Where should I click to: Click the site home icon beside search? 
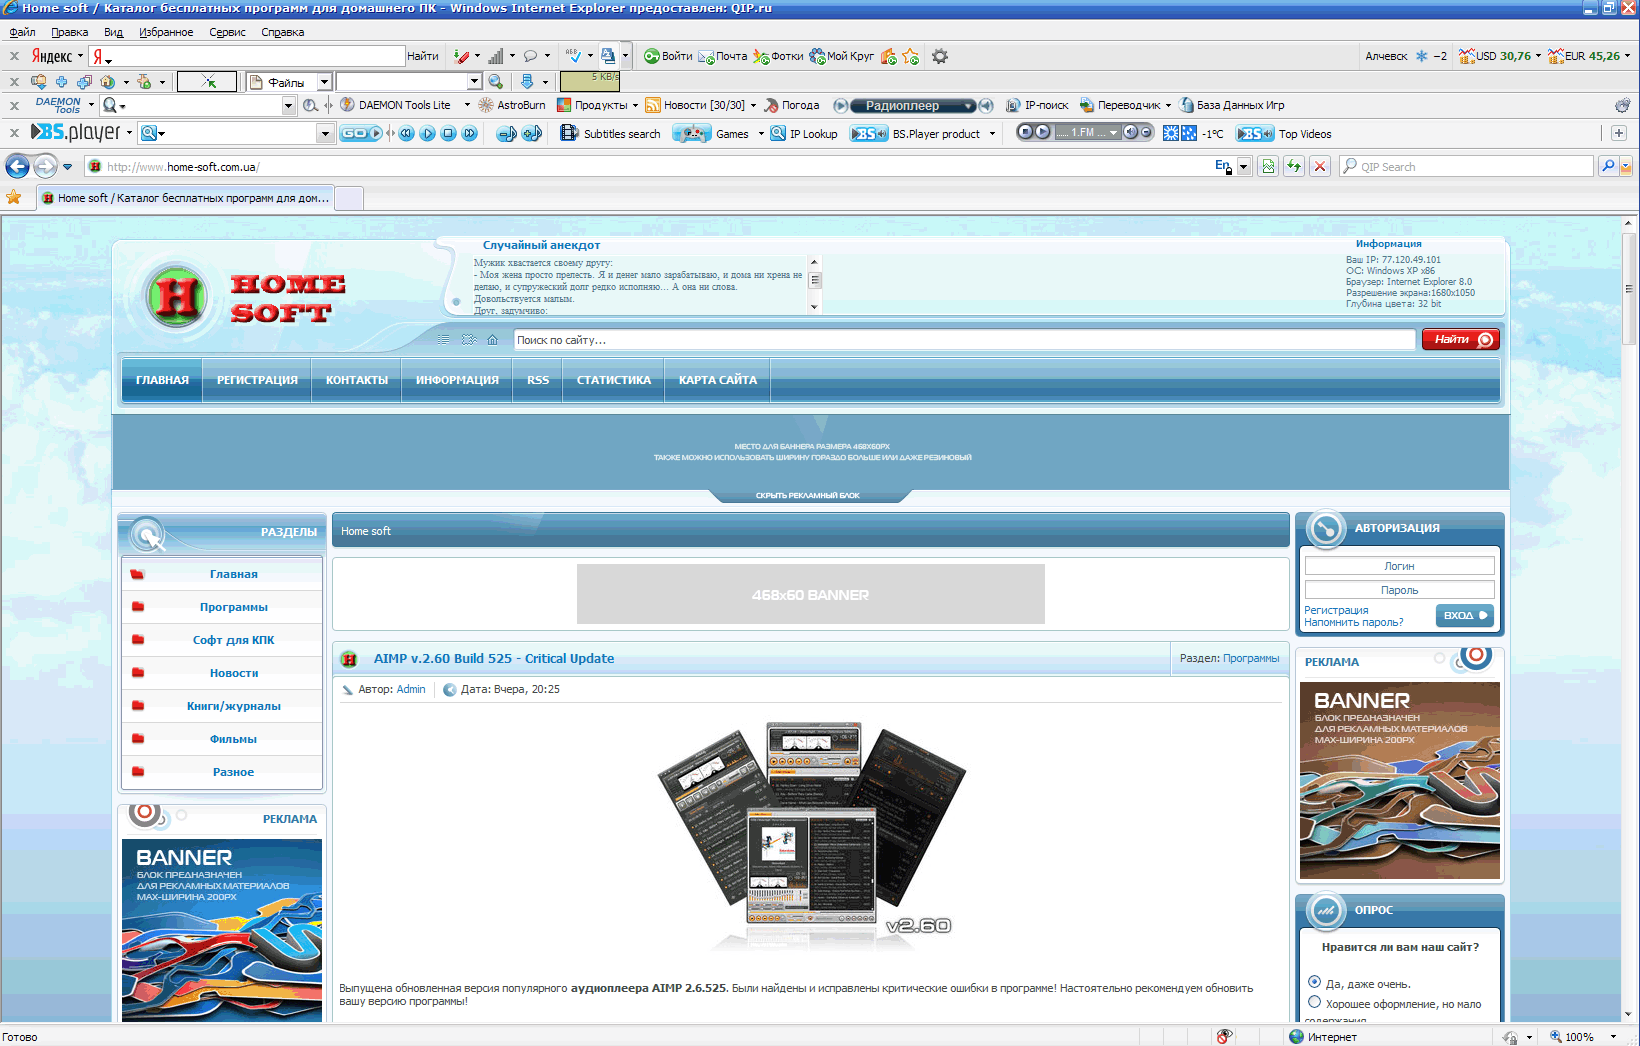pos(492,340)
